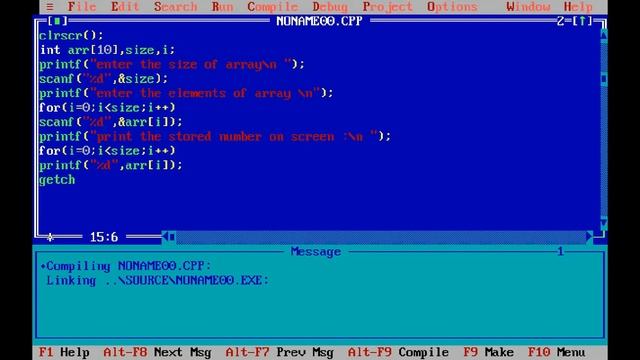Click the 'enter the size of array' printf line
640x360 pixels.
pyautogui.click(x=171, y=64)
